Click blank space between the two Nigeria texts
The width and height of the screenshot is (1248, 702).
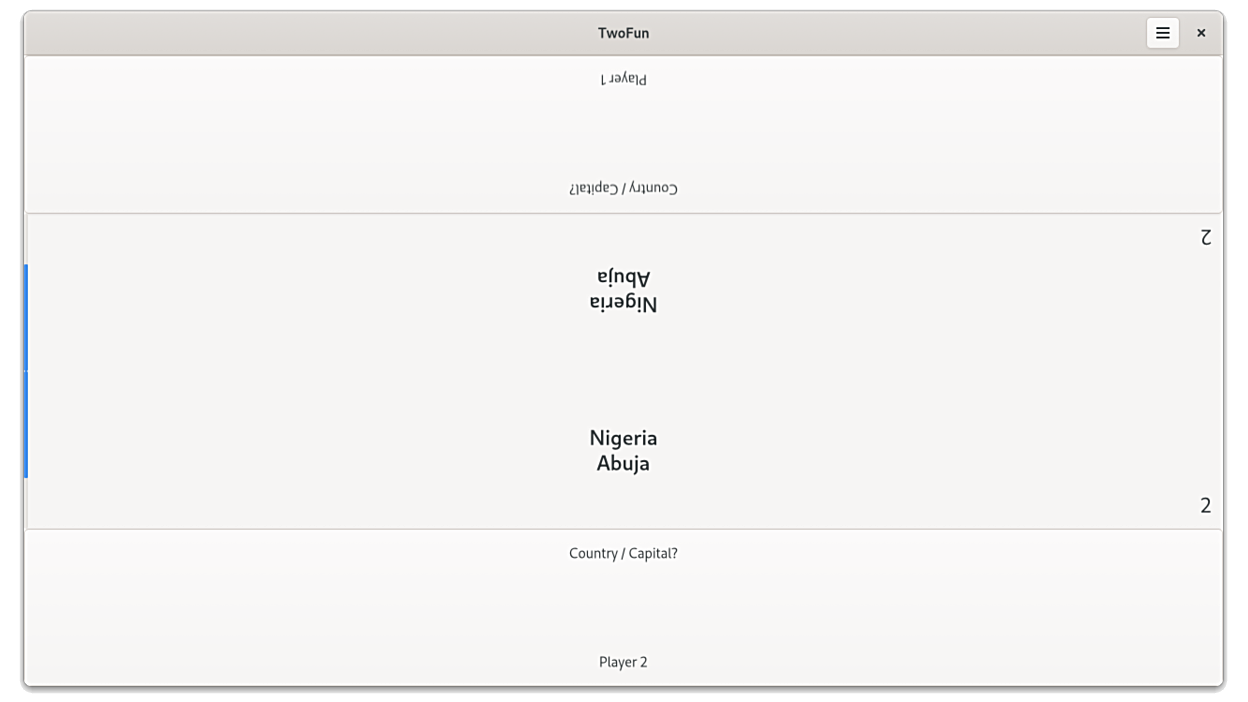coord(623,371)
